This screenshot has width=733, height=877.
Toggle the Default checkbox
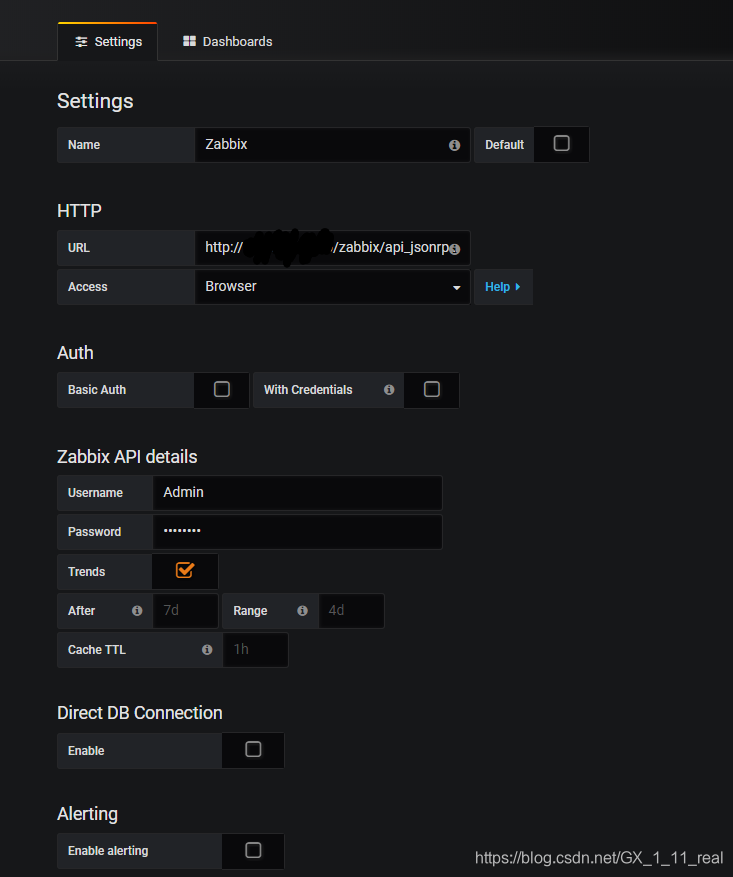point(561,144)
